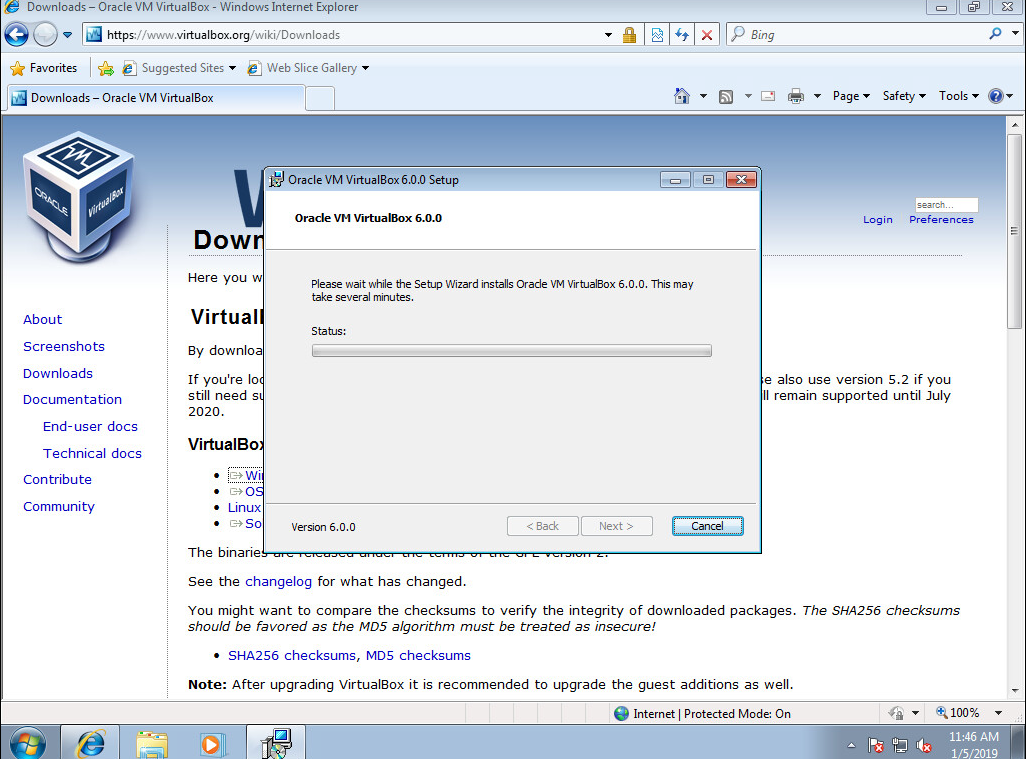
Task: Open Windows Explorer folder in taskbar
Action: click(152, 744)
